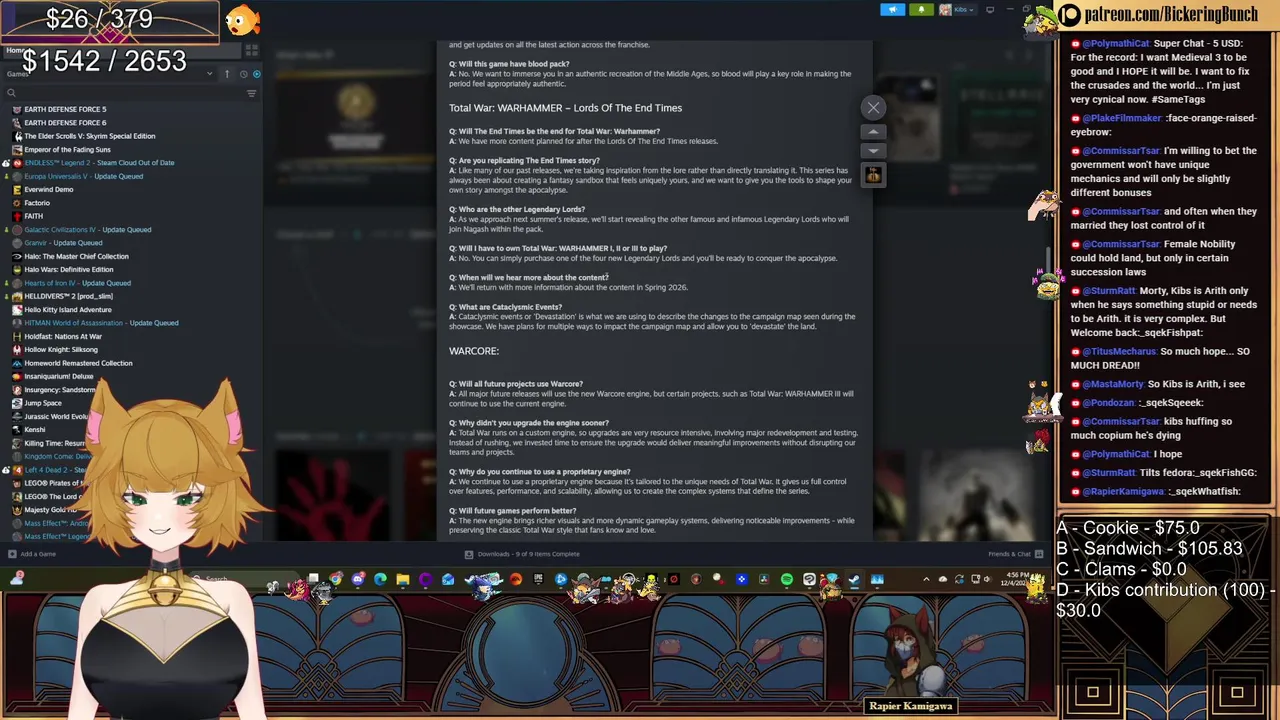Open Epic Games Launcher from taskbar
Screen dimensions: 1280x720
[538, 579]
